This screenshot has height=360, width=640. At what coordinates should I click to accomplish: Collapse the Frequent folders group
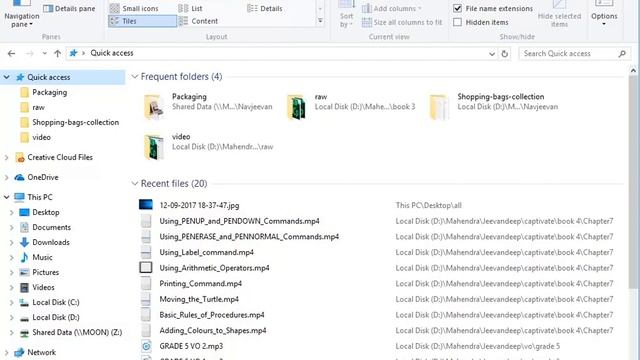coord(135,77)
